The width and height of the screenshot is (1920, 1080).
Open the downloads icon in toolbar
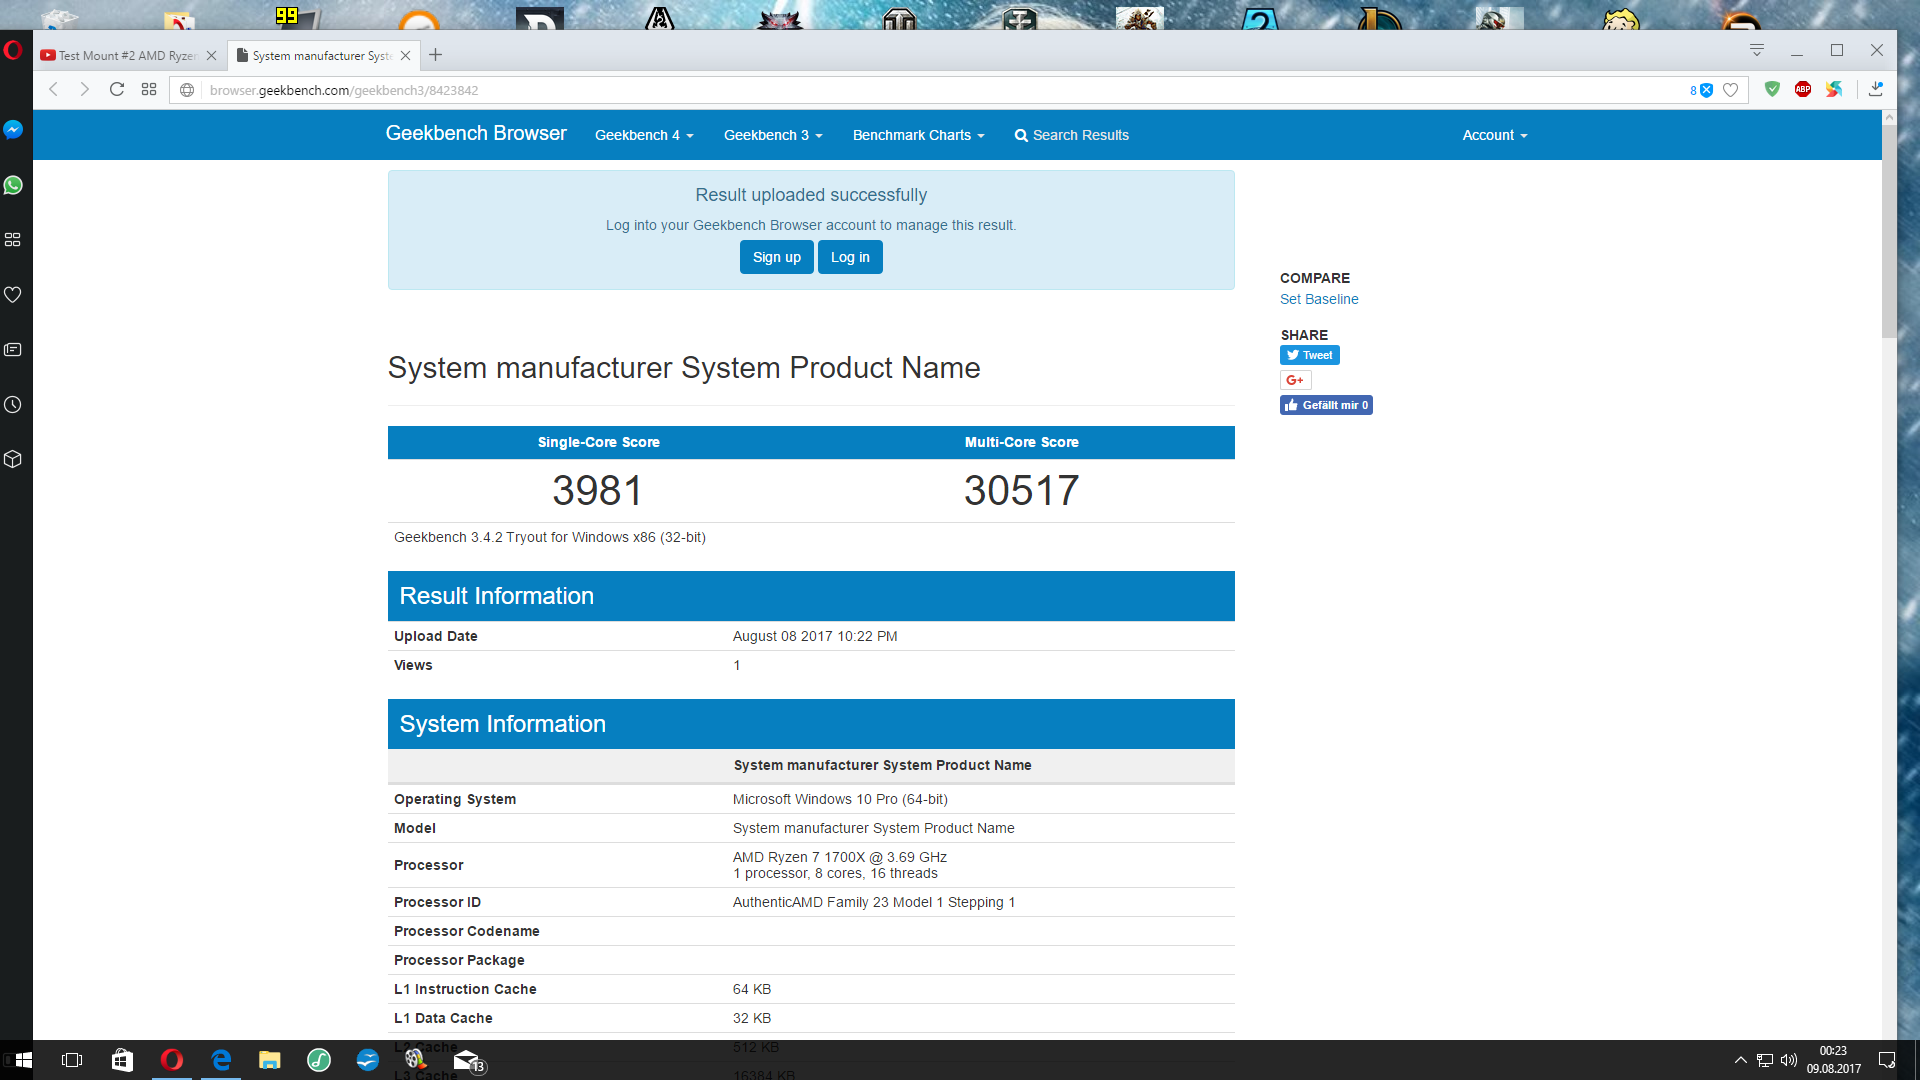pyautogui.click(x=1876, y=90)
